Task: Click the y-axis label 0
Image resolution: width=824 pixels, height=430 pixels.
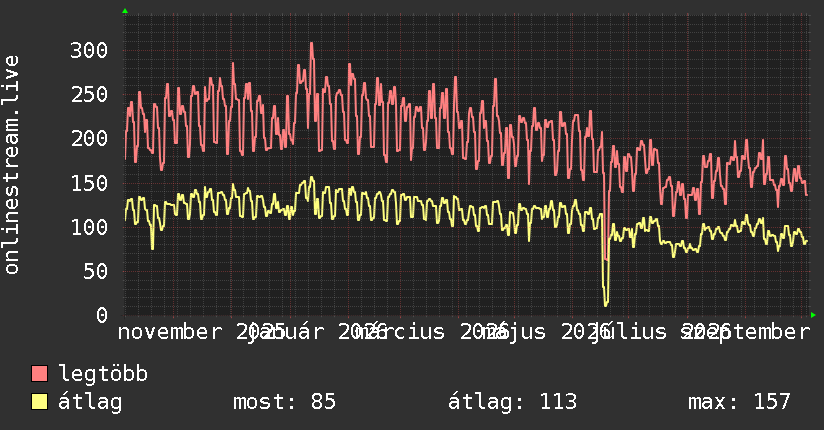Action: [x=102, y=315]
